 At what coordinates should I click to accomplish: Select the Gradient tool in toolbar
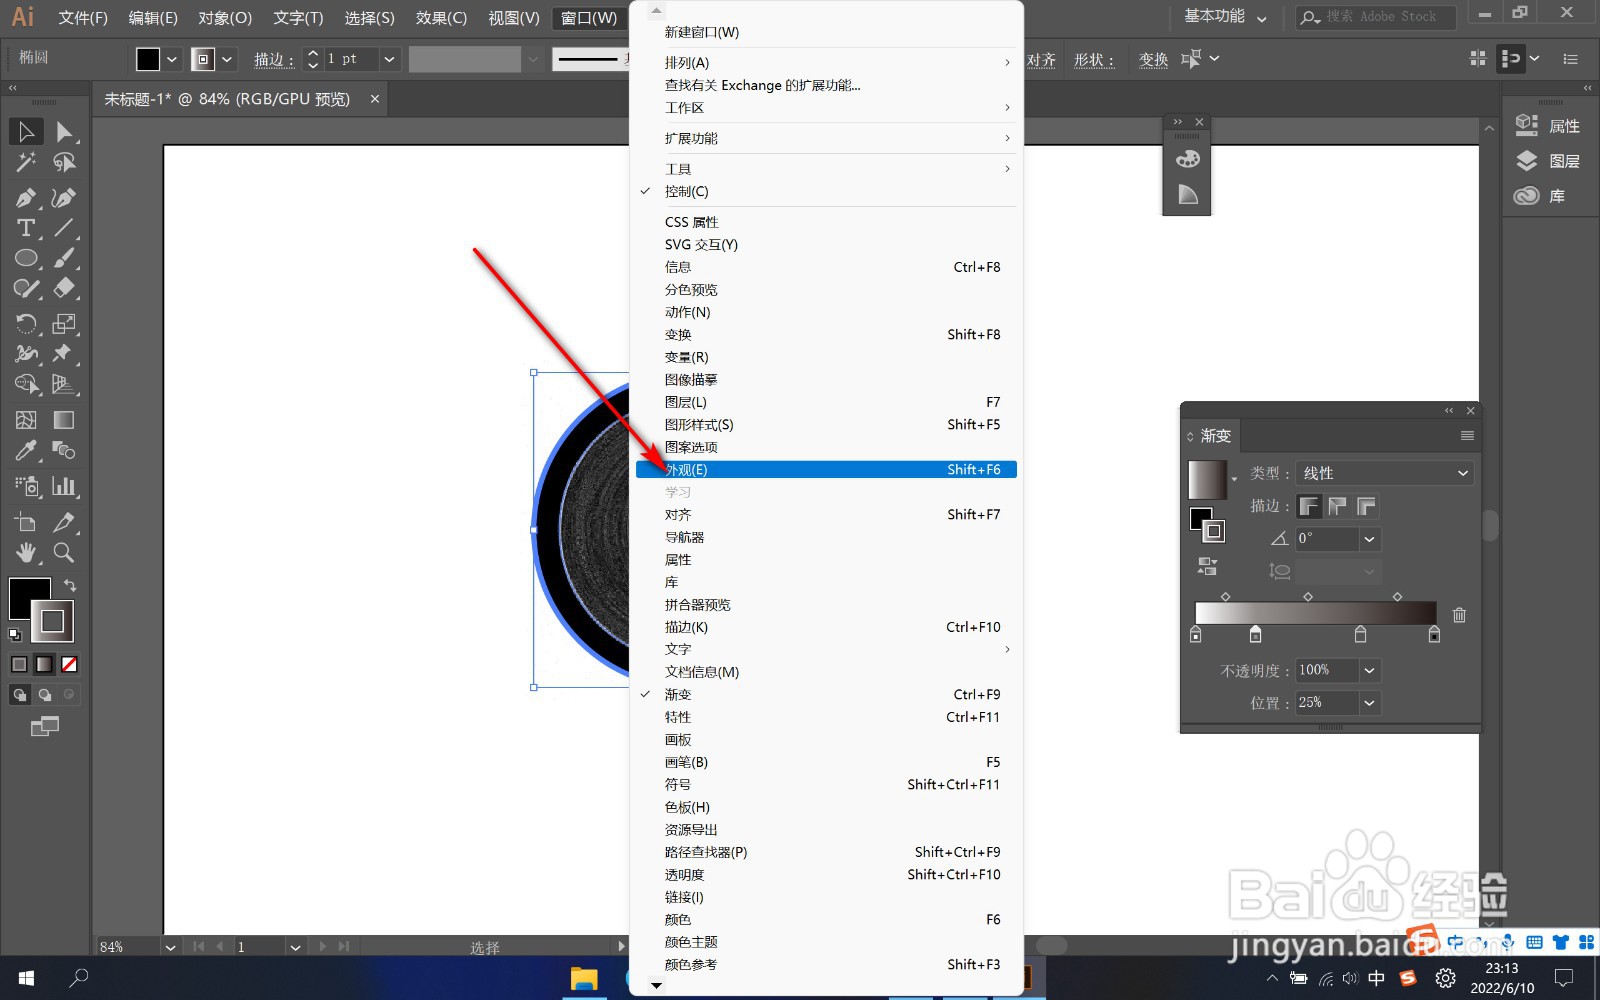point(64,420)
